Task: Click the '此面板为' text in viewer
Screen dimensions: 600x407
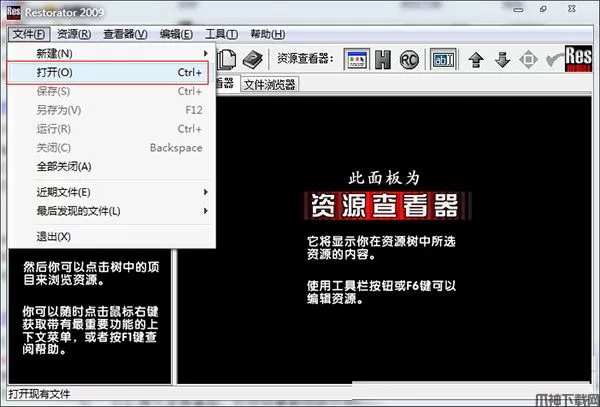Action: [x=384, y=178]
